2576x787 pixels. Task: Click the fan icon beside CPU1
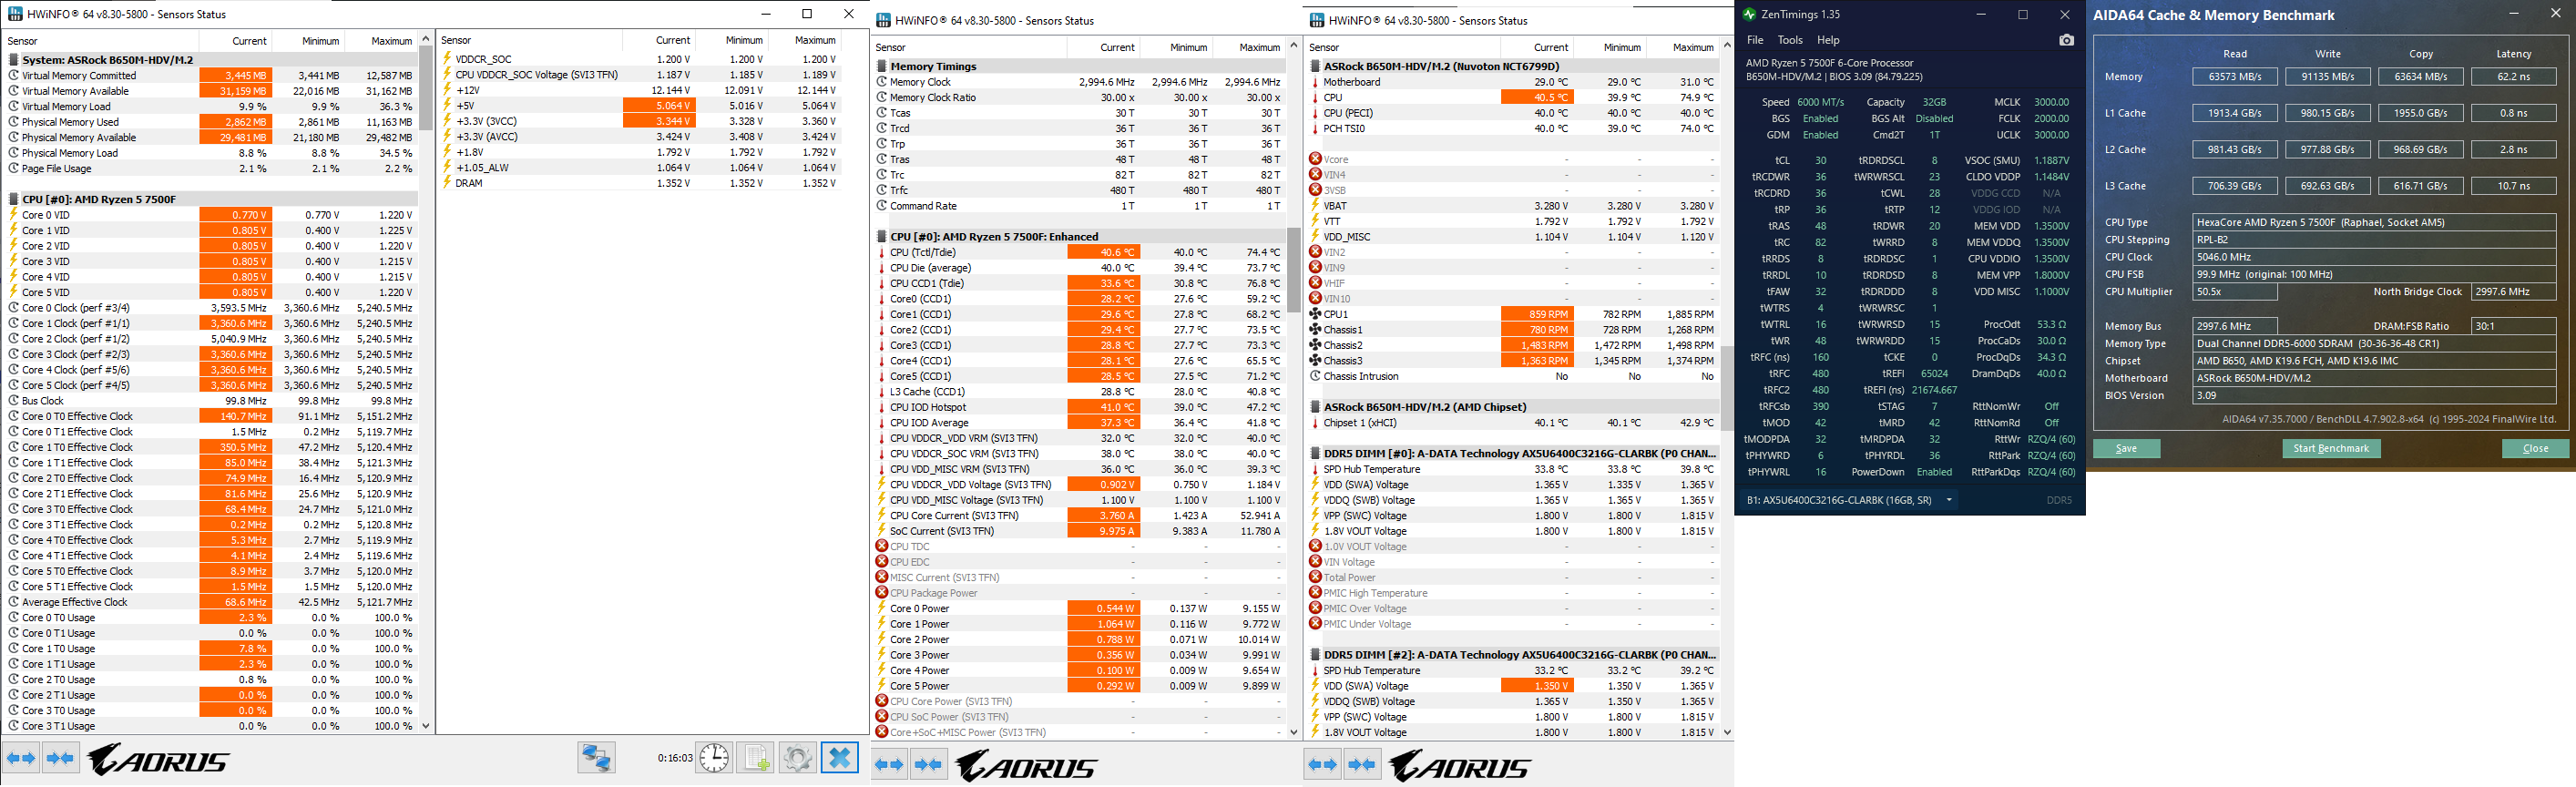pos(1315,314)
